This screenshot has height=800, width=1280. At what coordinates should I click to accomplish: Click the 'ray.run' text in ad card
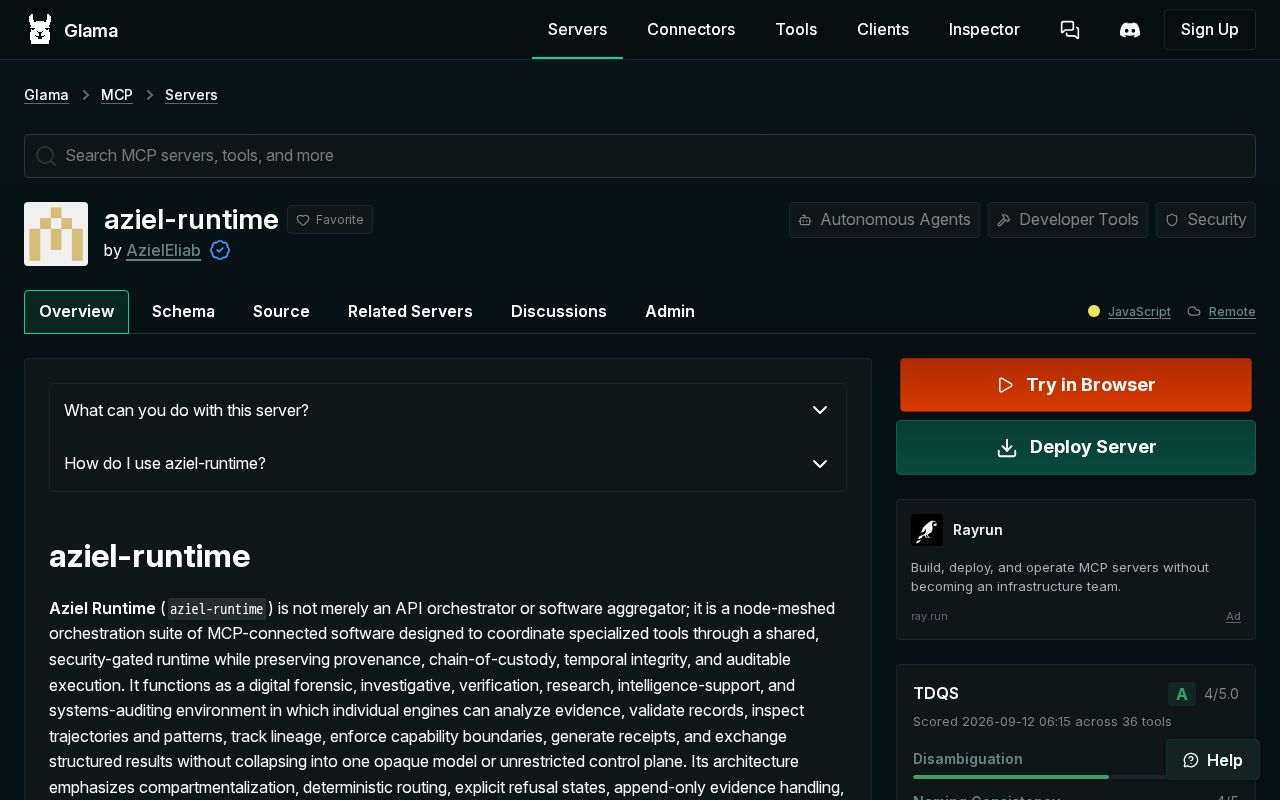coord(929,617)
